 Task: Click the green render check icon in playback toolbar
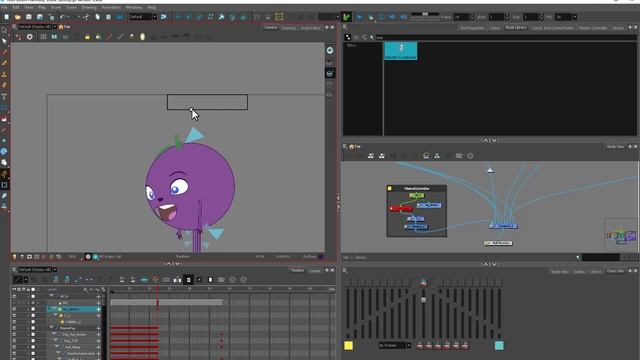click(347, 17)
